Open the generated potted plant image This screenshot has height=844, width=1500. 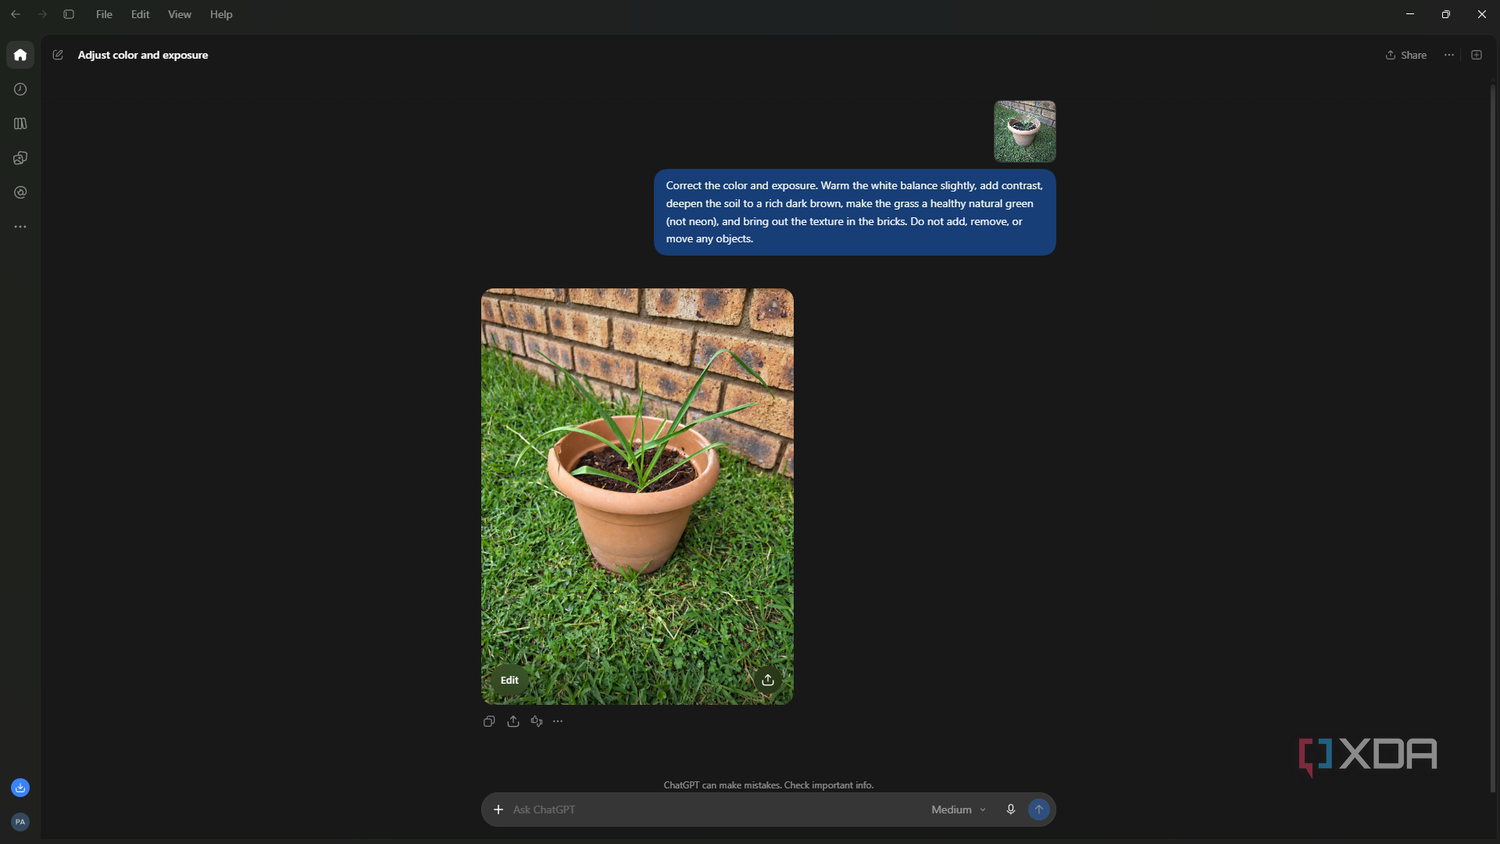pyautogui.click(x=637, y=496)
